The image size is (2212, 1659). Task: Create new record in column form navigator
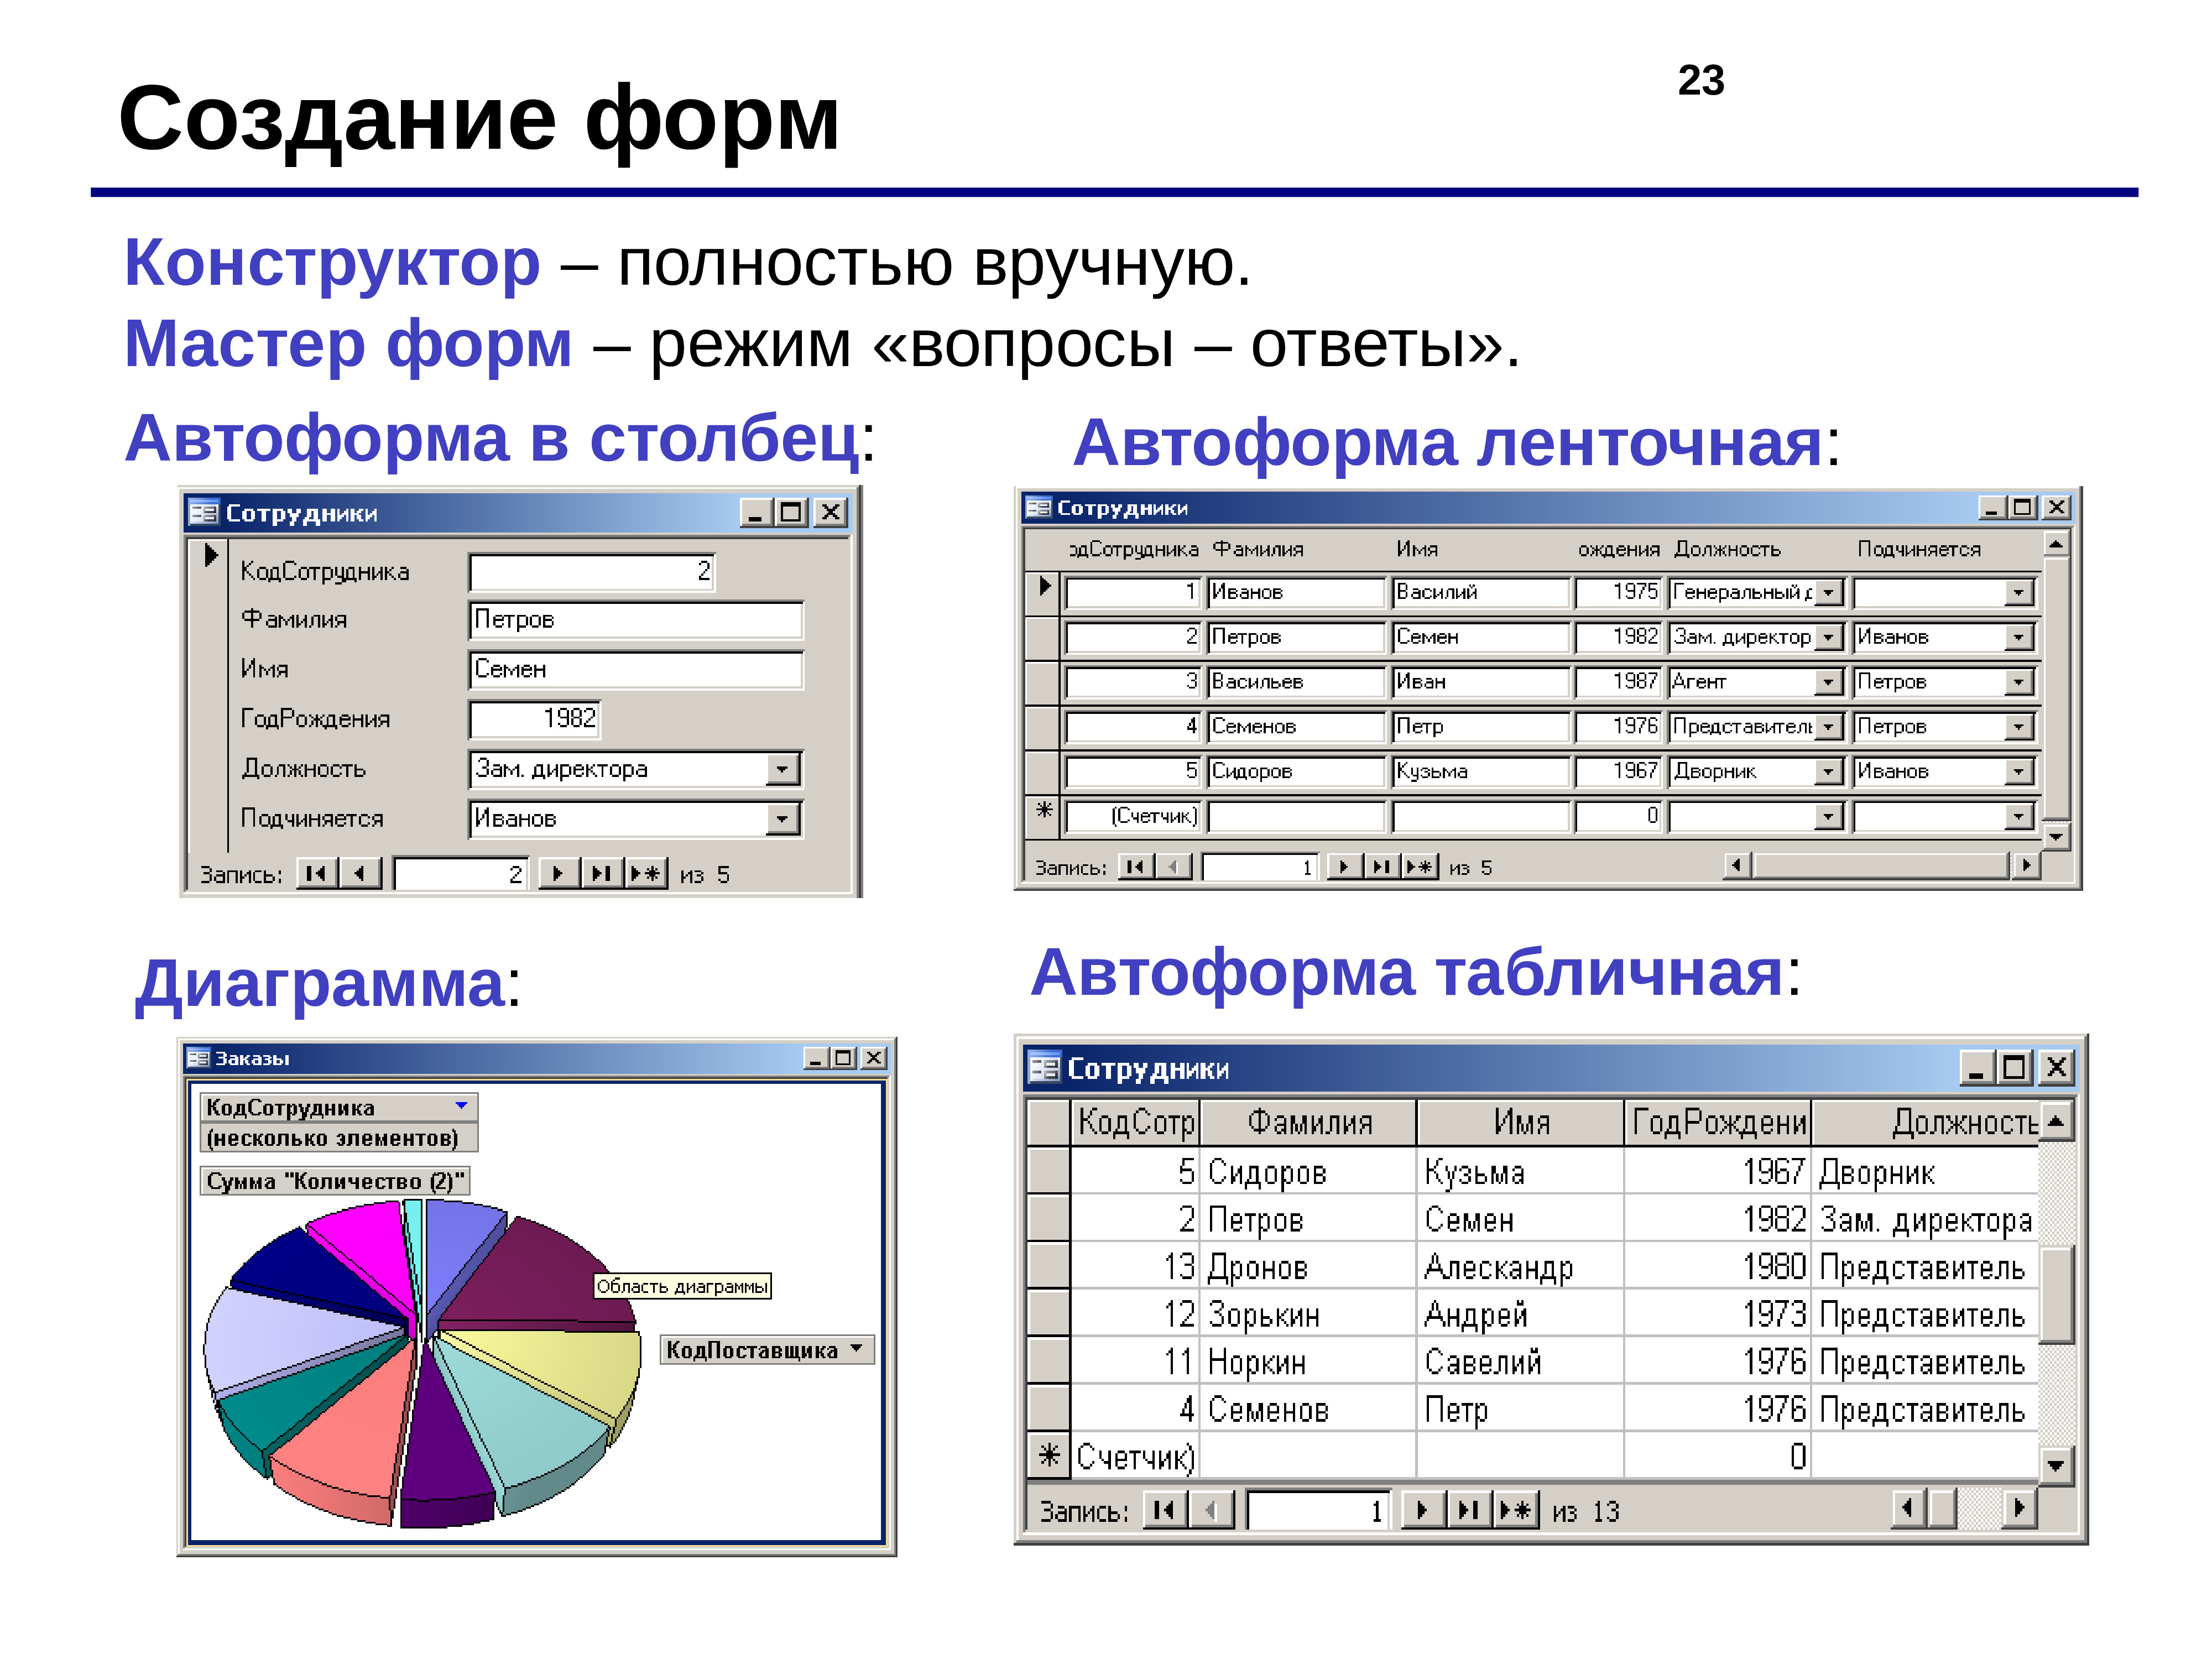tap(646, 874)
